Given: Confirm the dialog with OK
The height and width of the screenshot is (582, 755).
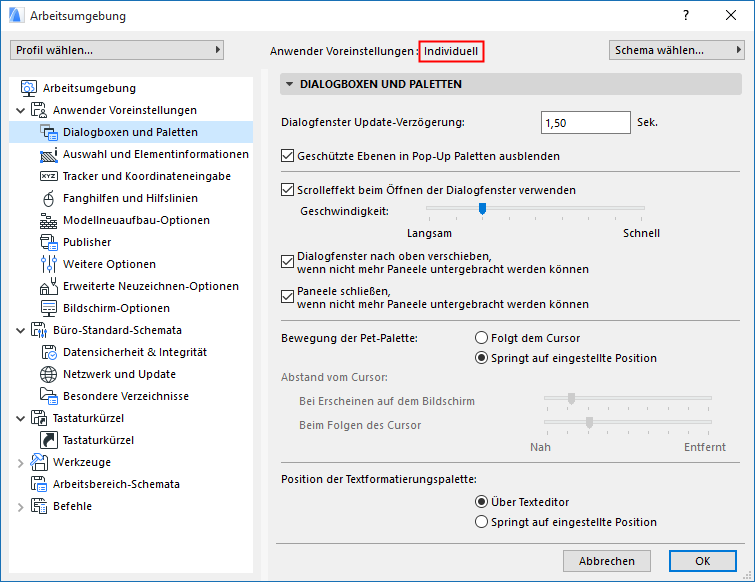Looking at the screenshot, I should [x=702, y=560].
